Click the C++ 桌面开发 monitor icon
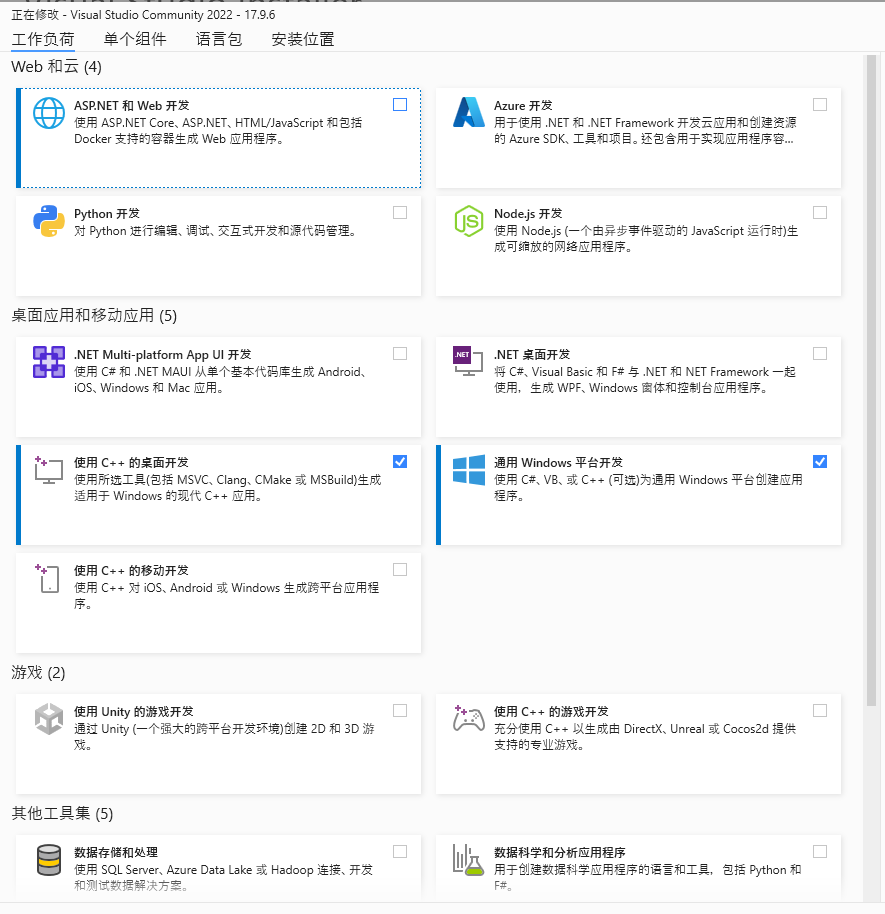Screen dimensions: 885x914 [x=48, y=470]
